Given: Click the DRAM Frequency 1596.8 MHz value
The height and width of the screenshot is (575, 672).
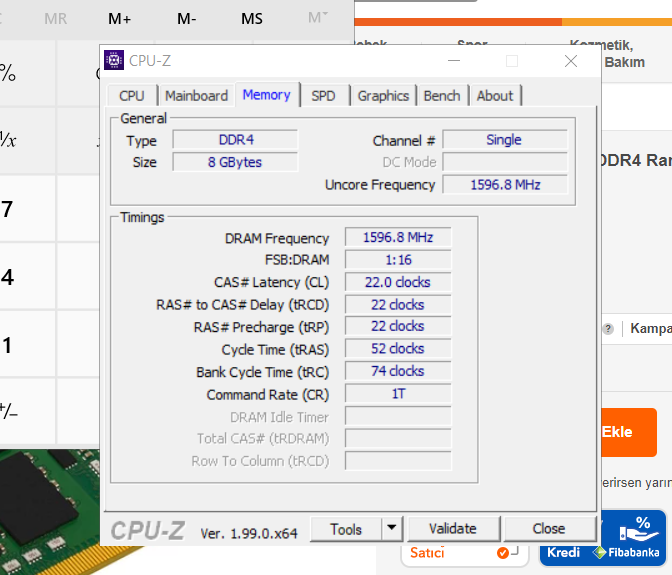Looking at the screenshot, I should (x=398, y=237).
